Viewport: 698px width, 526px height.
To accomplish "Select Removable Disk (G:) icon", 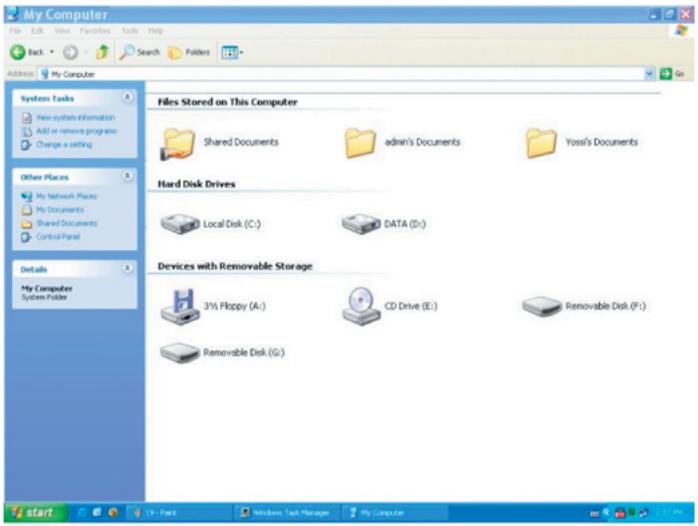I will pos(180,352).
